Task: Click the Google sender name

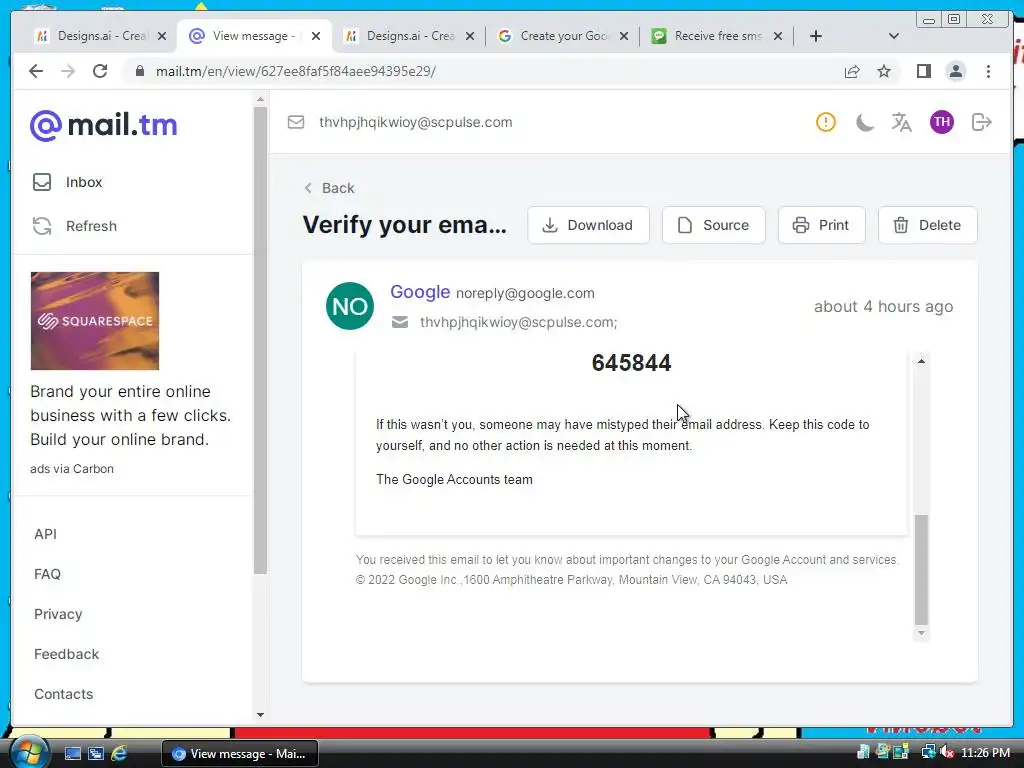Action: (420, 292)
